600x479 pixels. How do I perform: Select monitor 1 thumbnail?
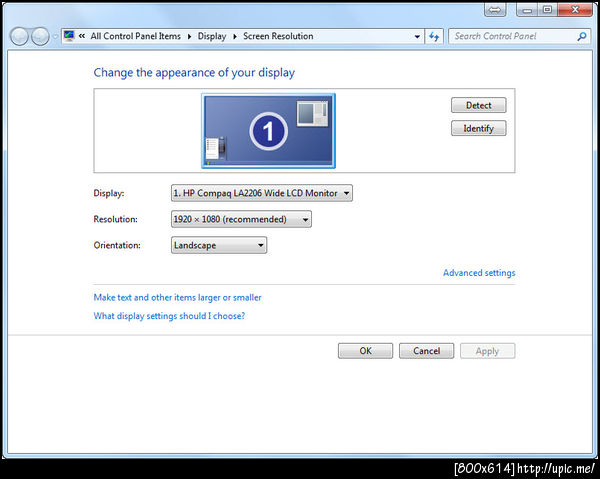pyautogui.click(x=268, y=131)
